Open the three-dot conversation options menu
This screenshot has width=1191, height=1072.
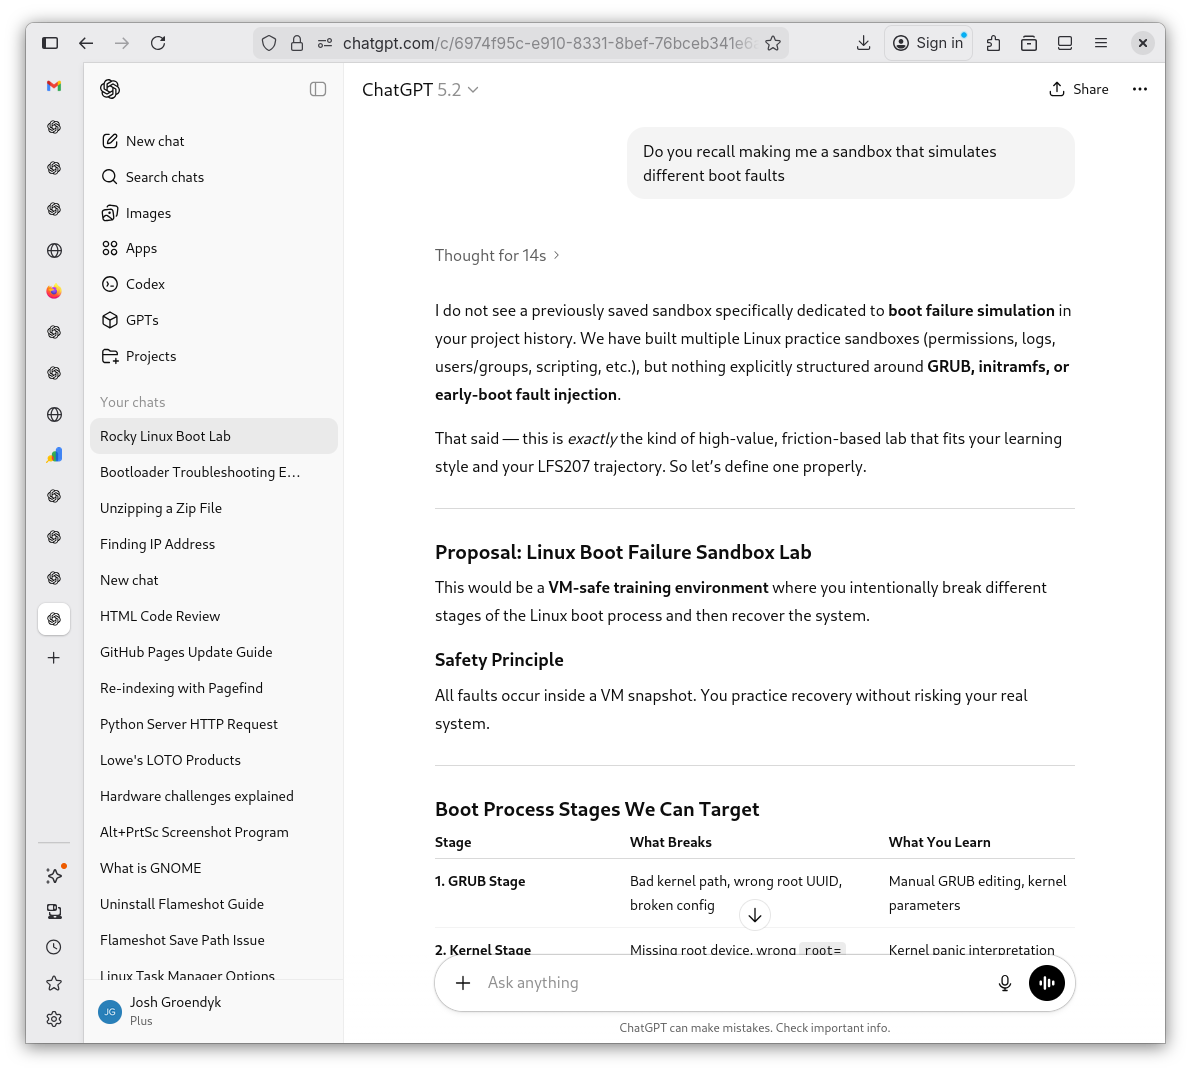click(x=1139, y=89)
